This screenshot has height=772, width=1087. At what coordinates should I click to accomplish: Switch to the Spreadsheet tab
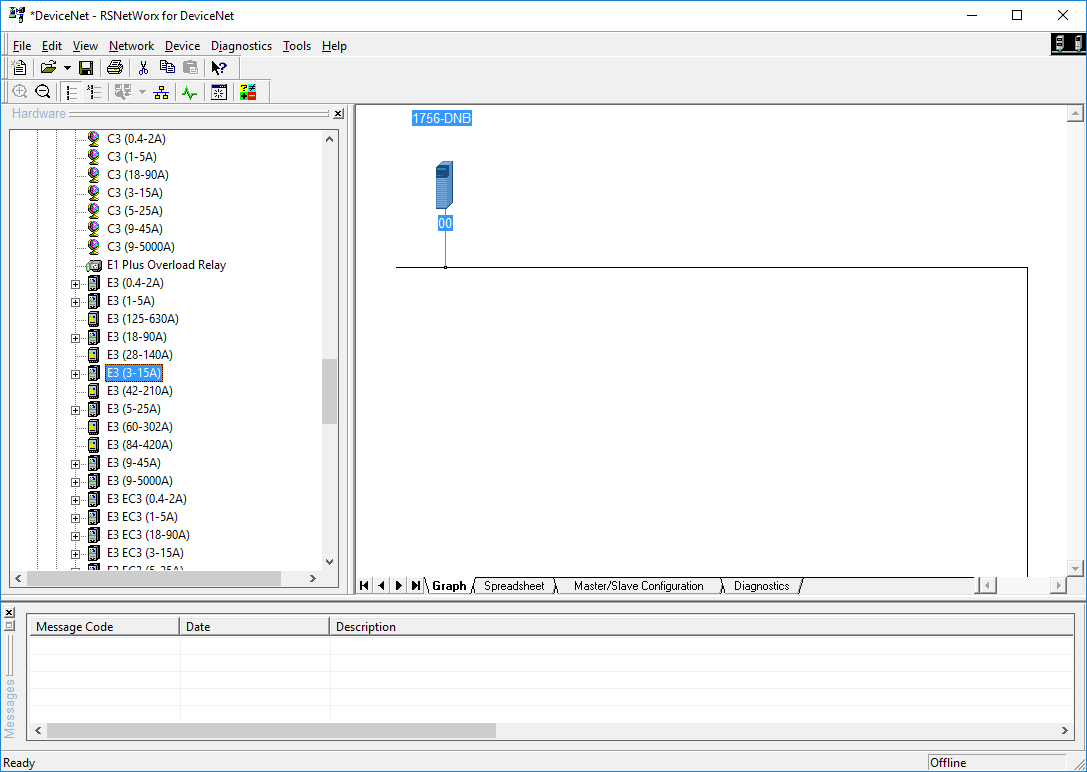tap(514, 586)
